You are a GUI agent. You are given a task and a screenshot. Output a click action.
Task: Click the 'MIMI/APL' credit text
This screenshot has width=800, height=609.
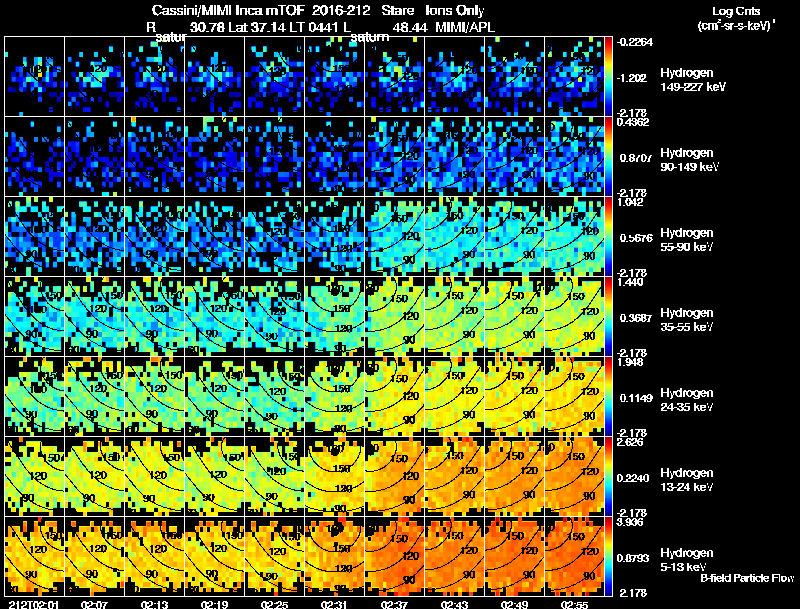point(464,27)
